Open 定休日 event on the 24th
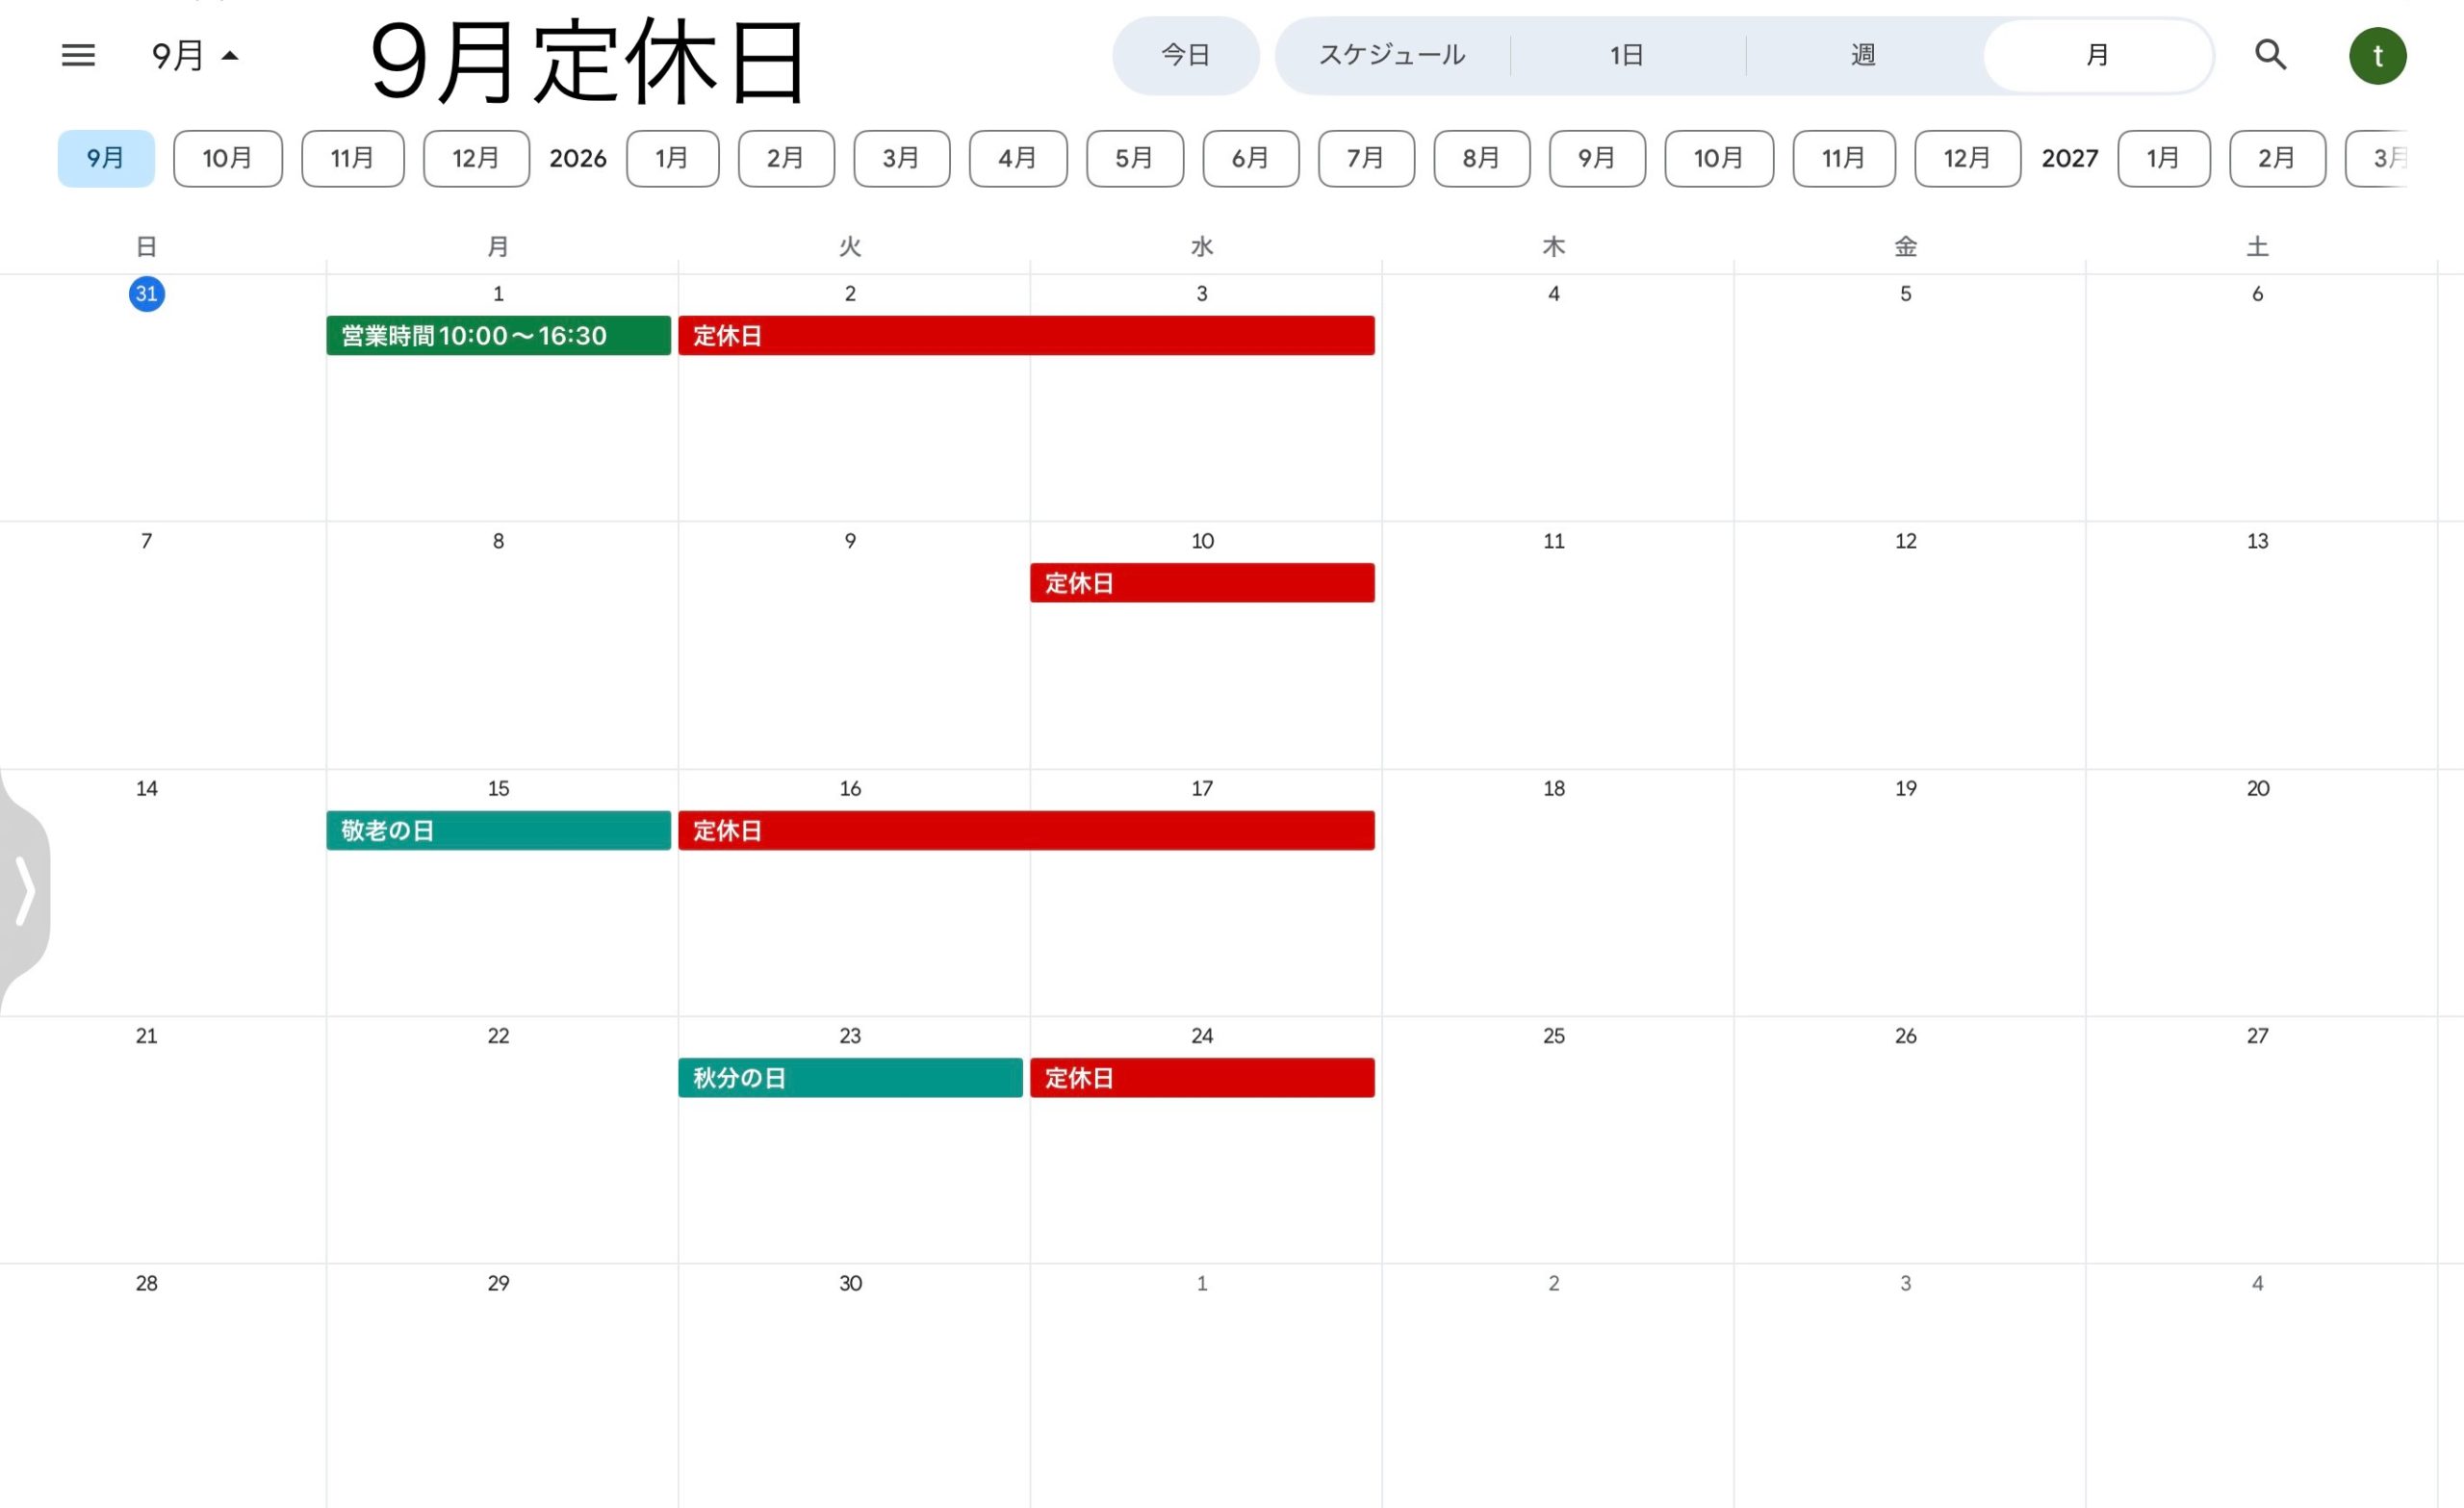The image size is (2464, 1508). (x=1202, y=1078)
